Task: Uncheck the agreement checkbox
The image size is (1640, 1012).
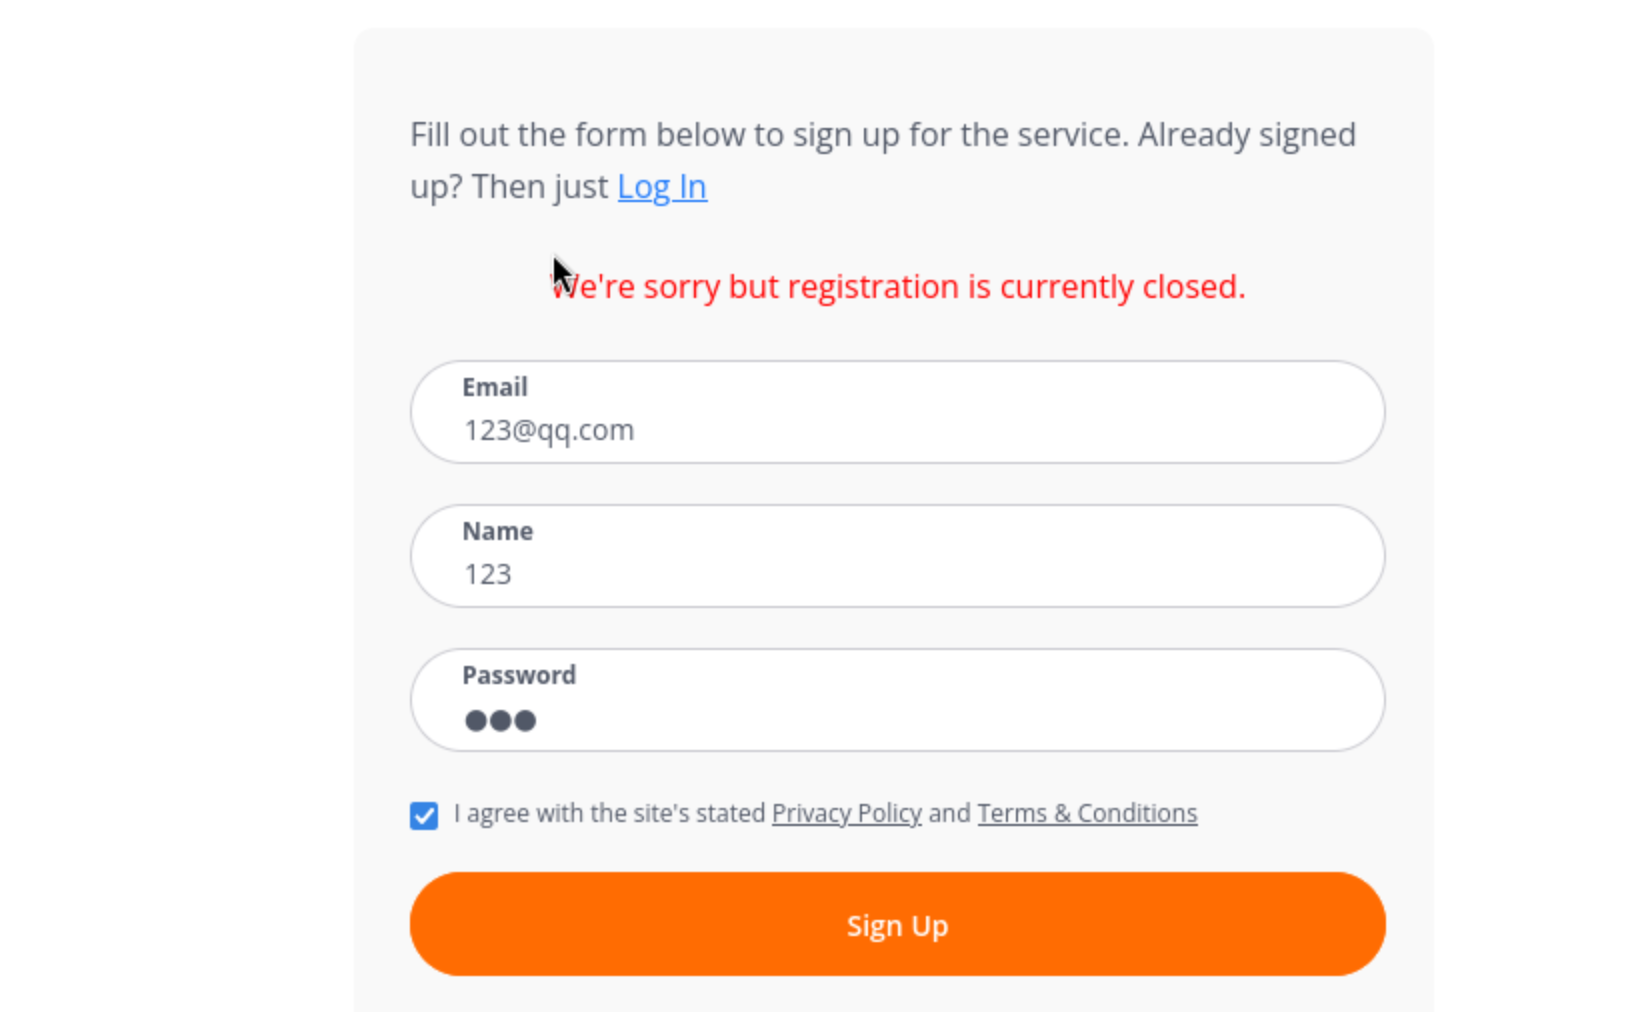Action: click(x=424, y=815)
